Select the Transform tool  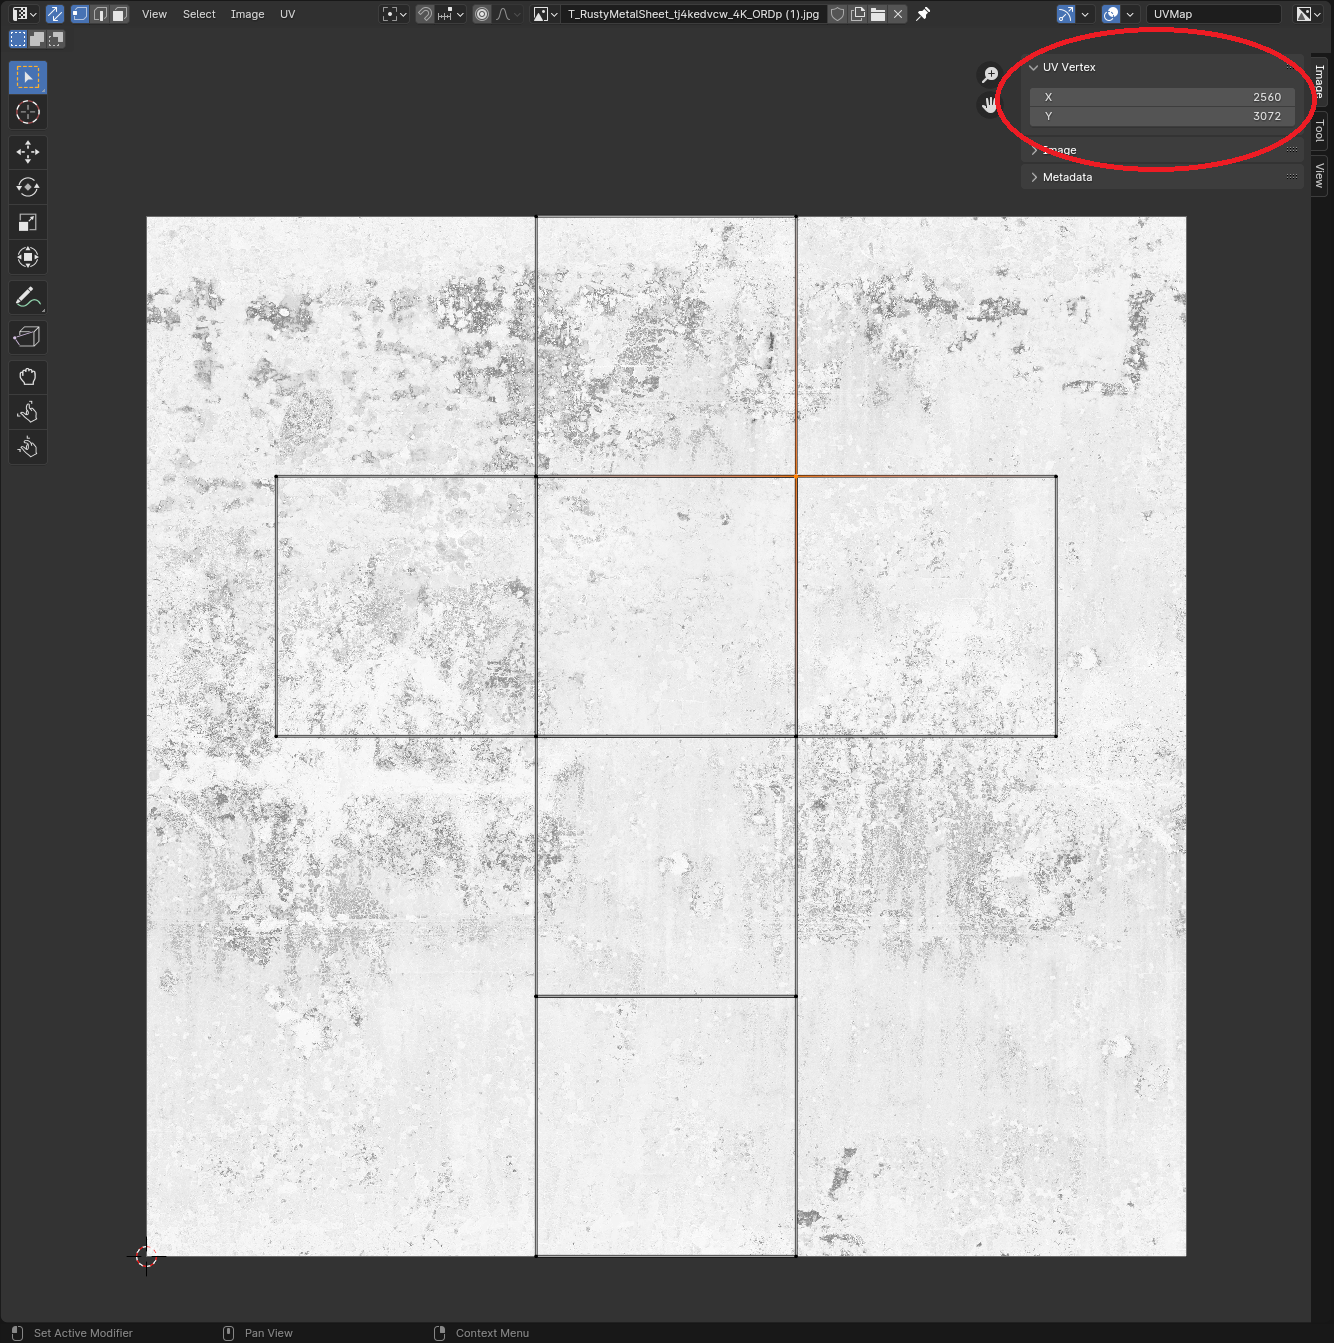28,257
